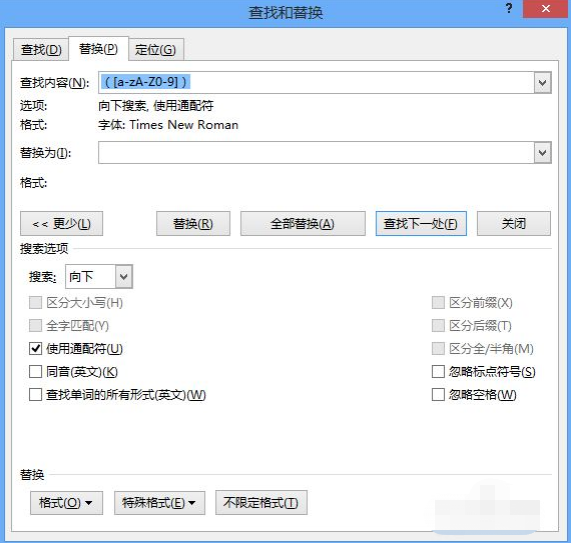Enable the 忽略标点符号(S) checkbox

pyautogui.click(x=438, y=372)
